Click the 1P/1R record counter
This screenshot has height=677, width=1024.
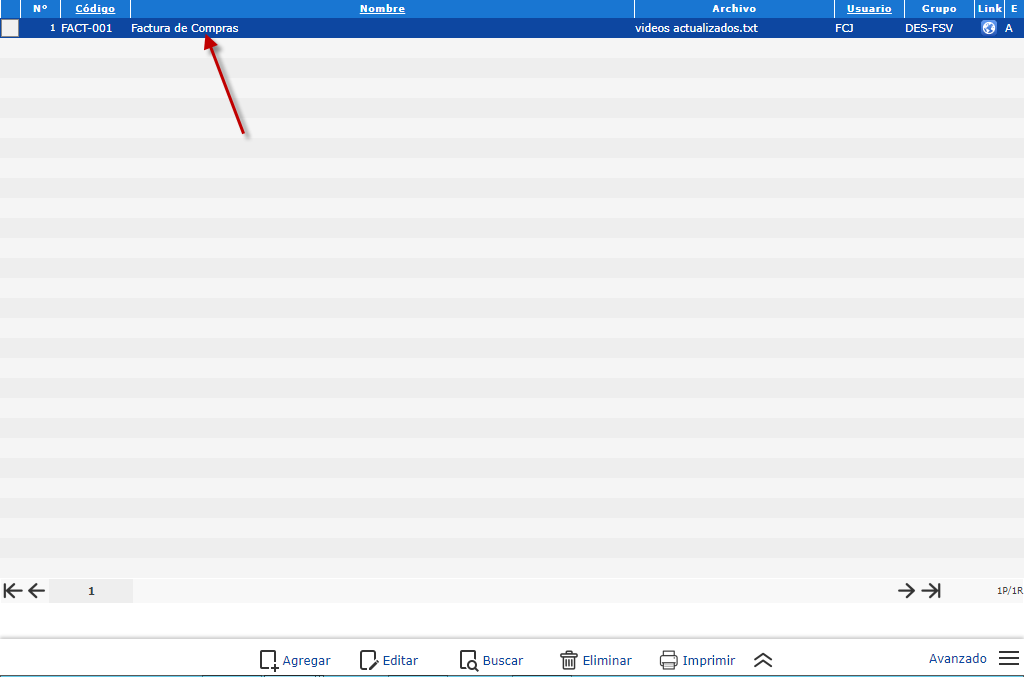pos(1010,591)
